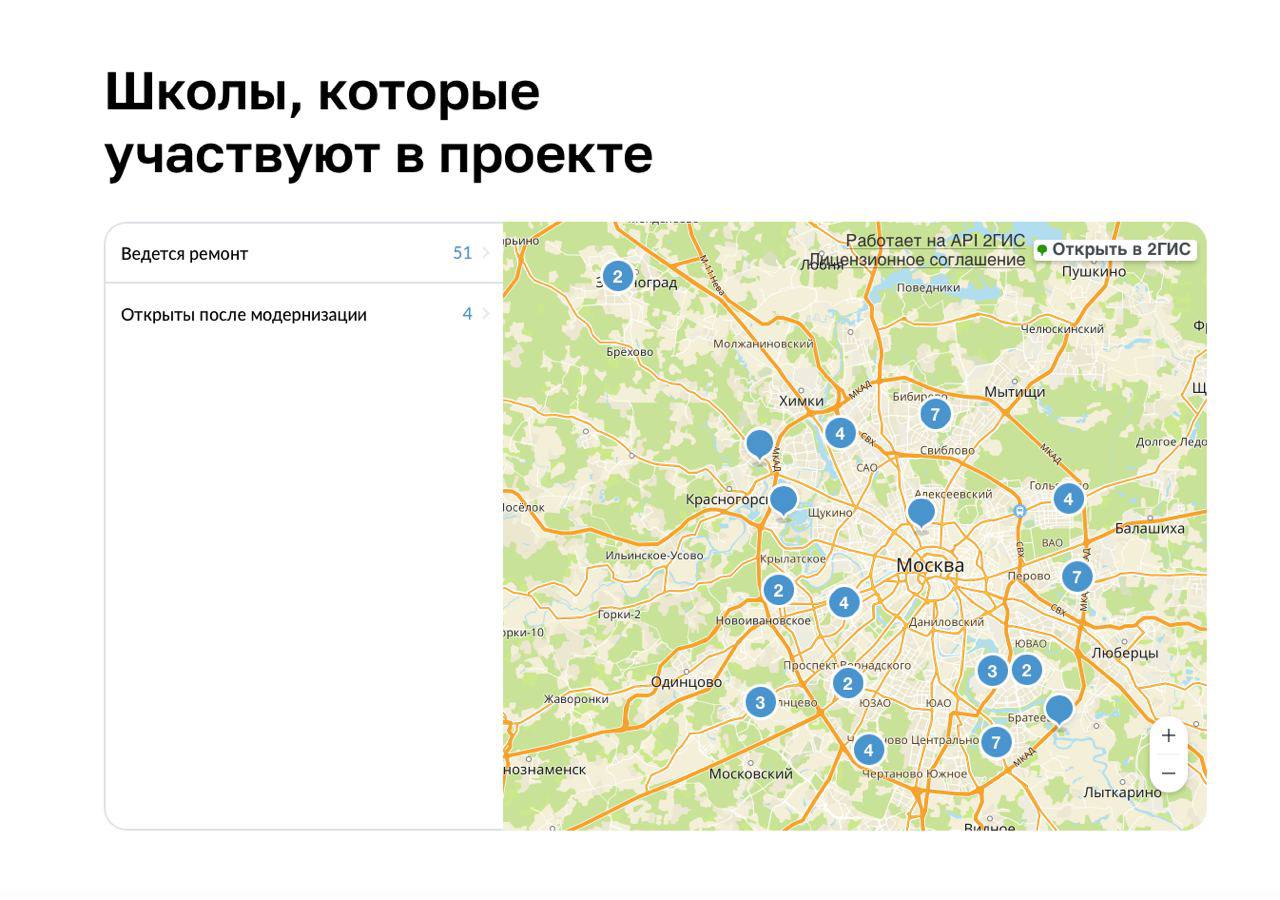Click the school pin next to Красногорск

pyautogui.click(x=783, y=501)
